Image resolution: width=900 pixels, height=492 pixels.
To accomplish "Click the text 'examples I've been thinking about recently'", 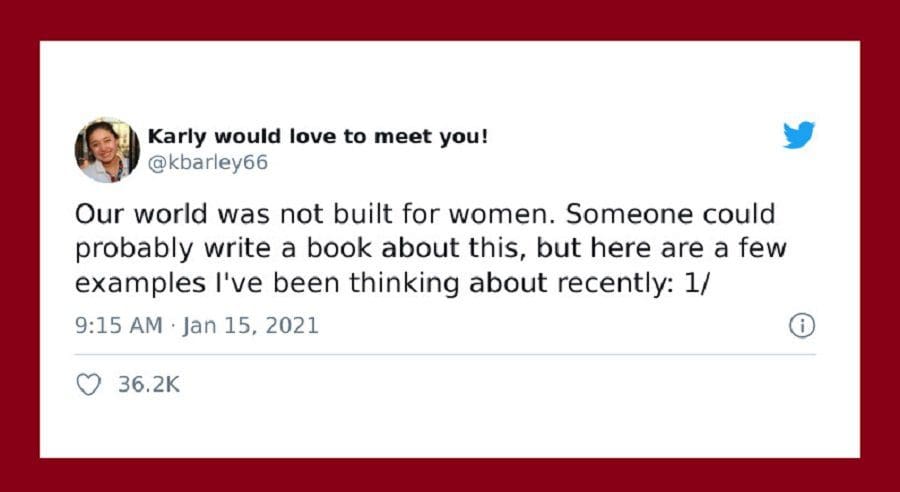I will pyautogui.click(x=370, y=284).
